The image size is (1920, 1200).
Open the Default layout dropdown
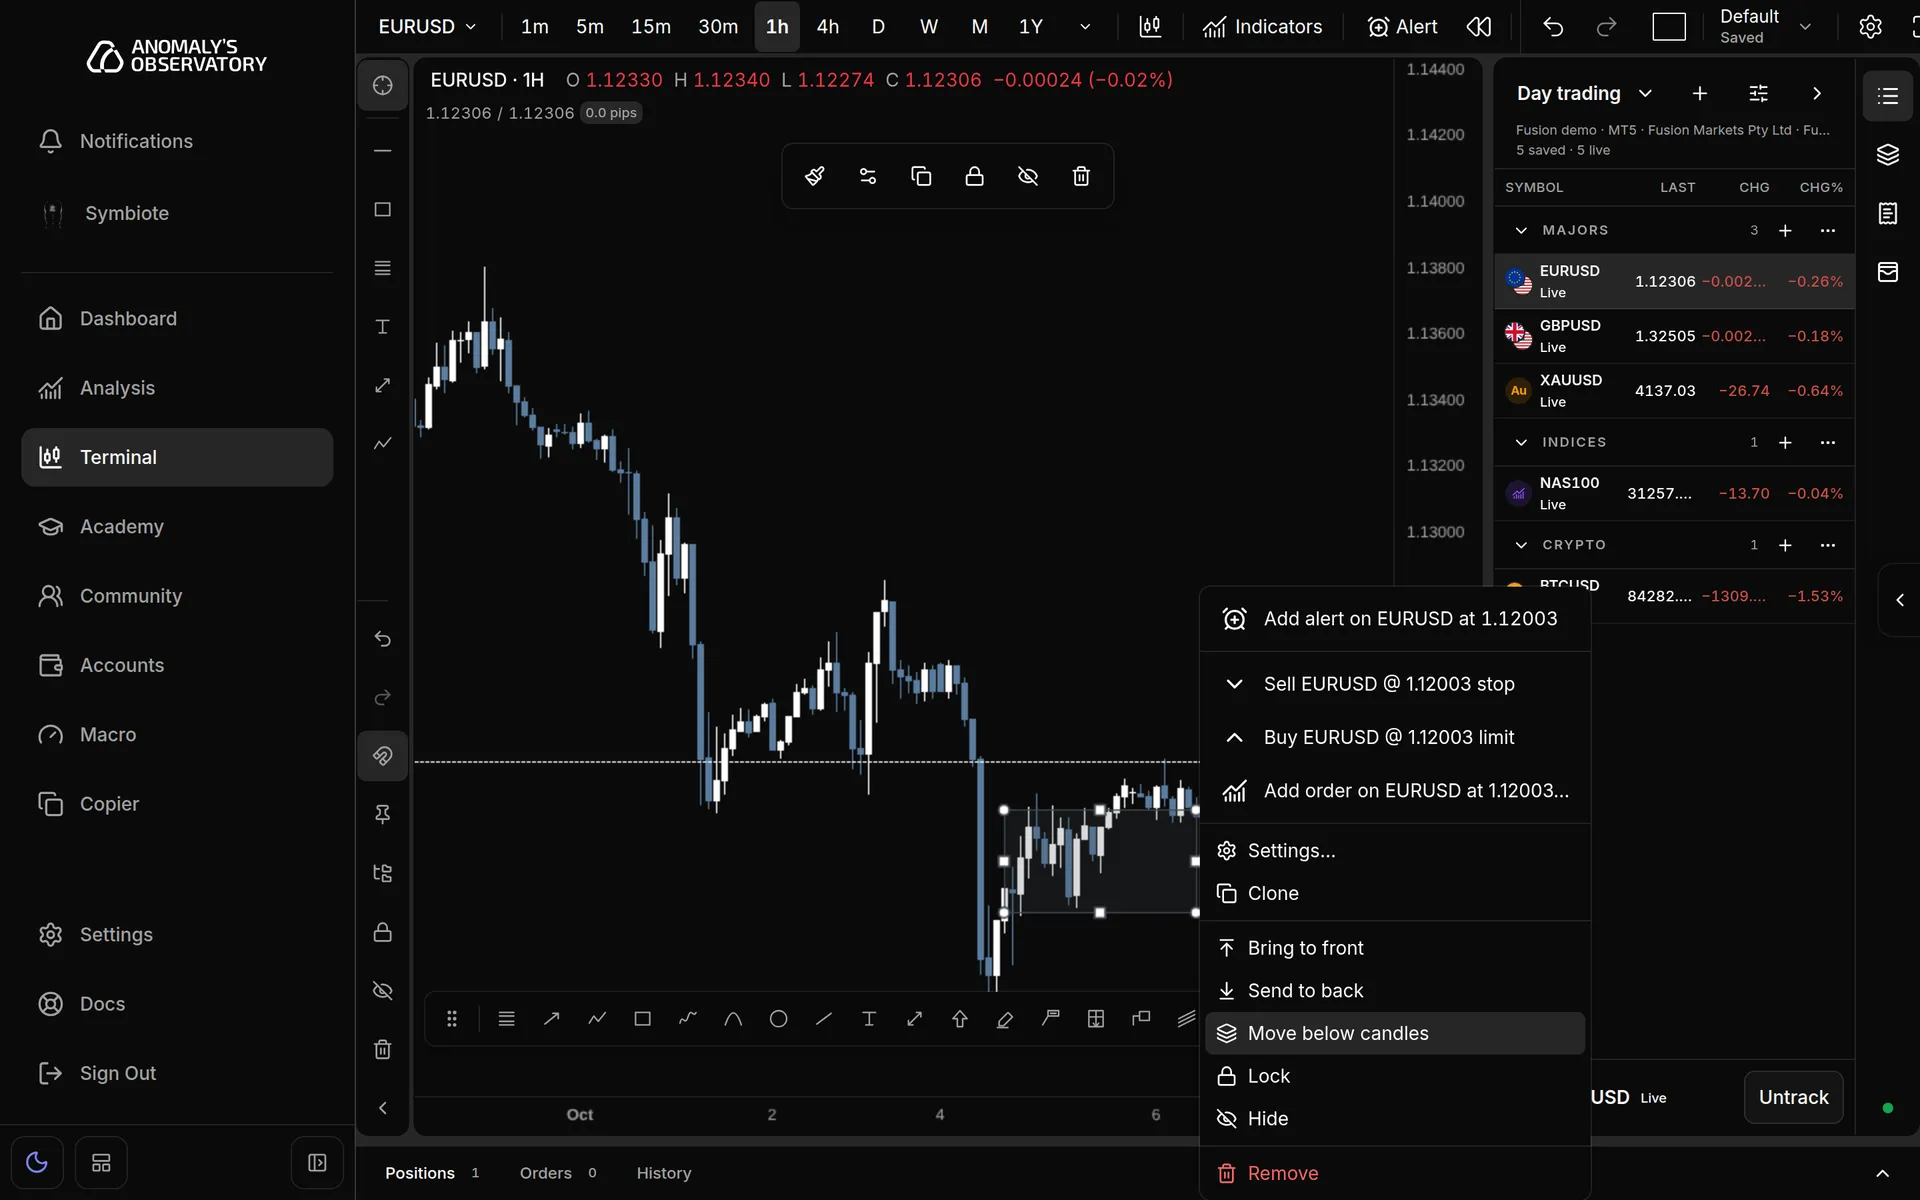(x=1765, y=27)
